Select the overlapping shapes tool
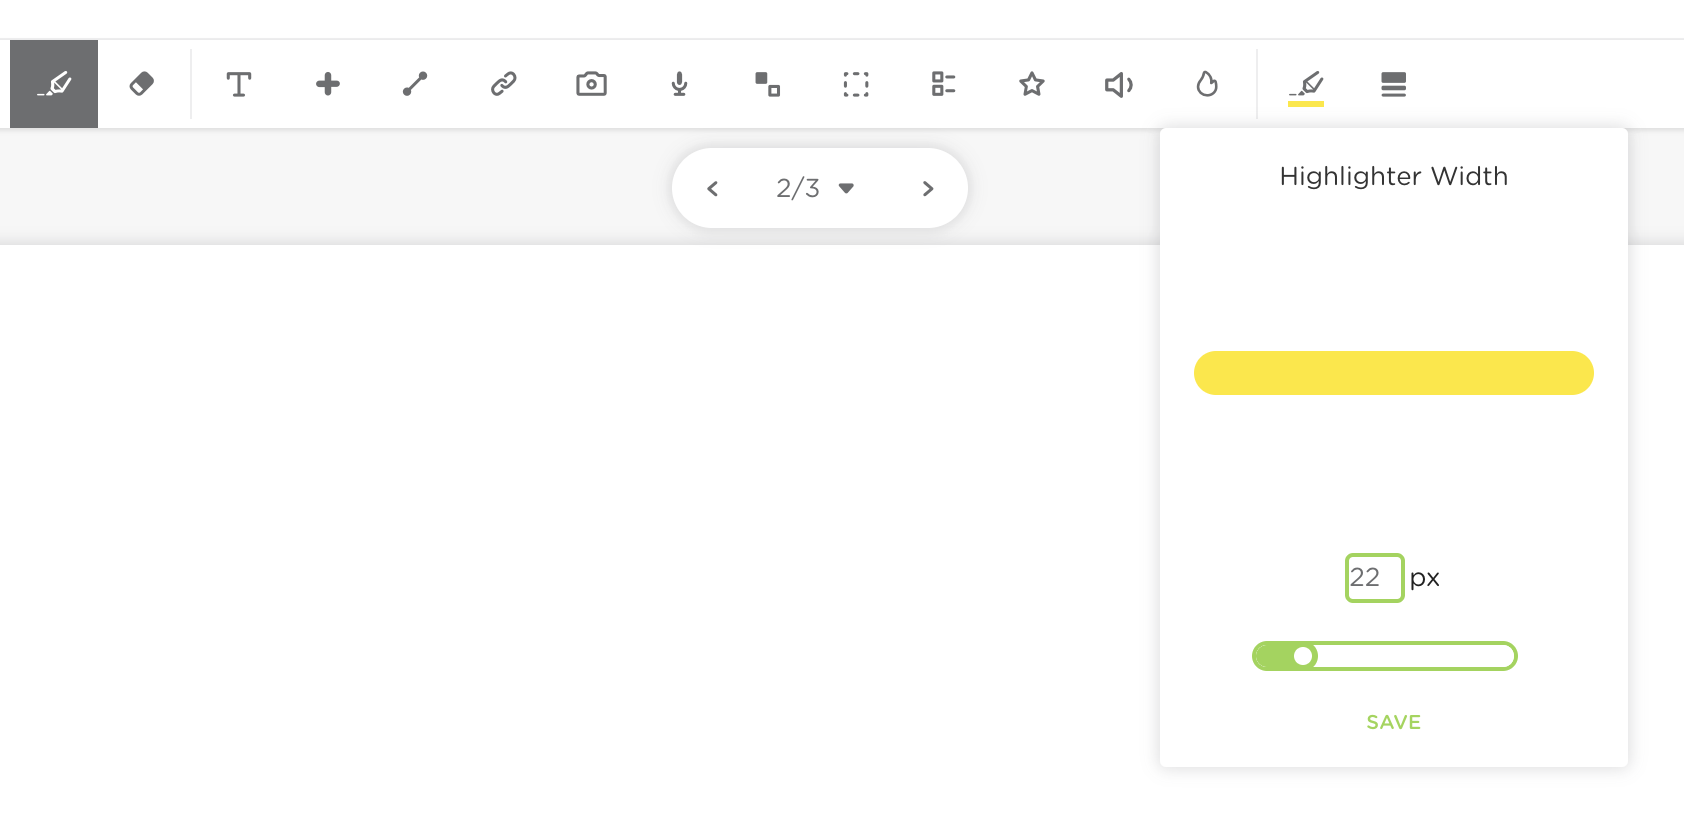Image resolution: width=1684 pixels, height=826 pixels. coord(767,84)
